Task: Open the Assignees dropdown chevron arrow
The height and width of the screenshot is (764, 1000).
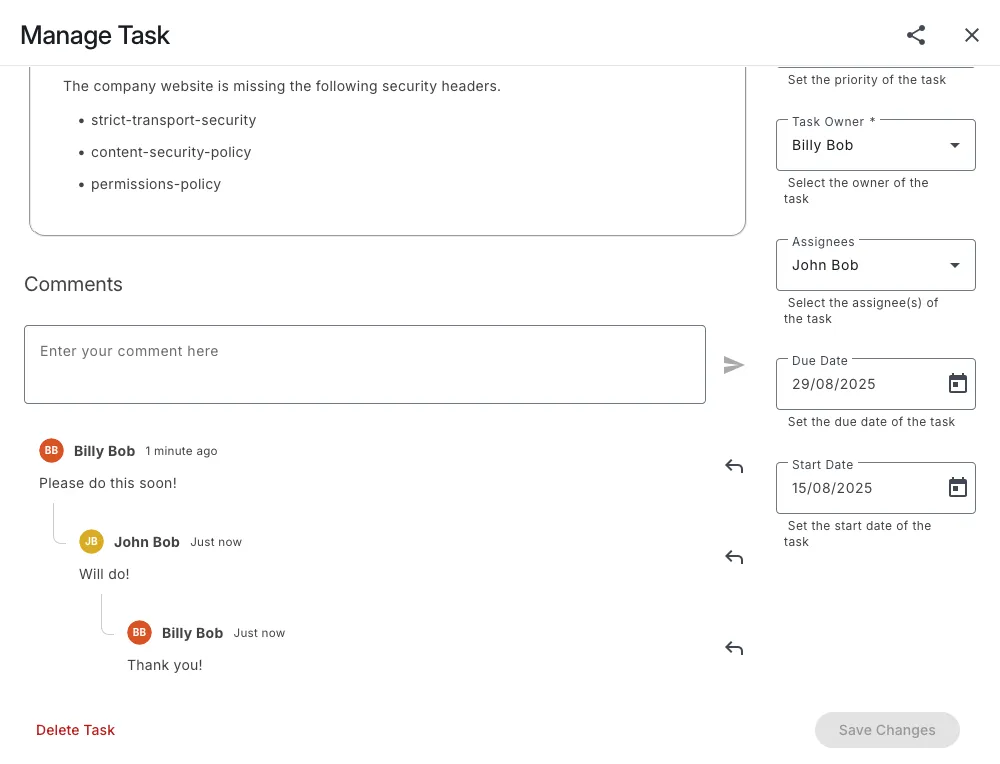Action: [x=954, y=264]
